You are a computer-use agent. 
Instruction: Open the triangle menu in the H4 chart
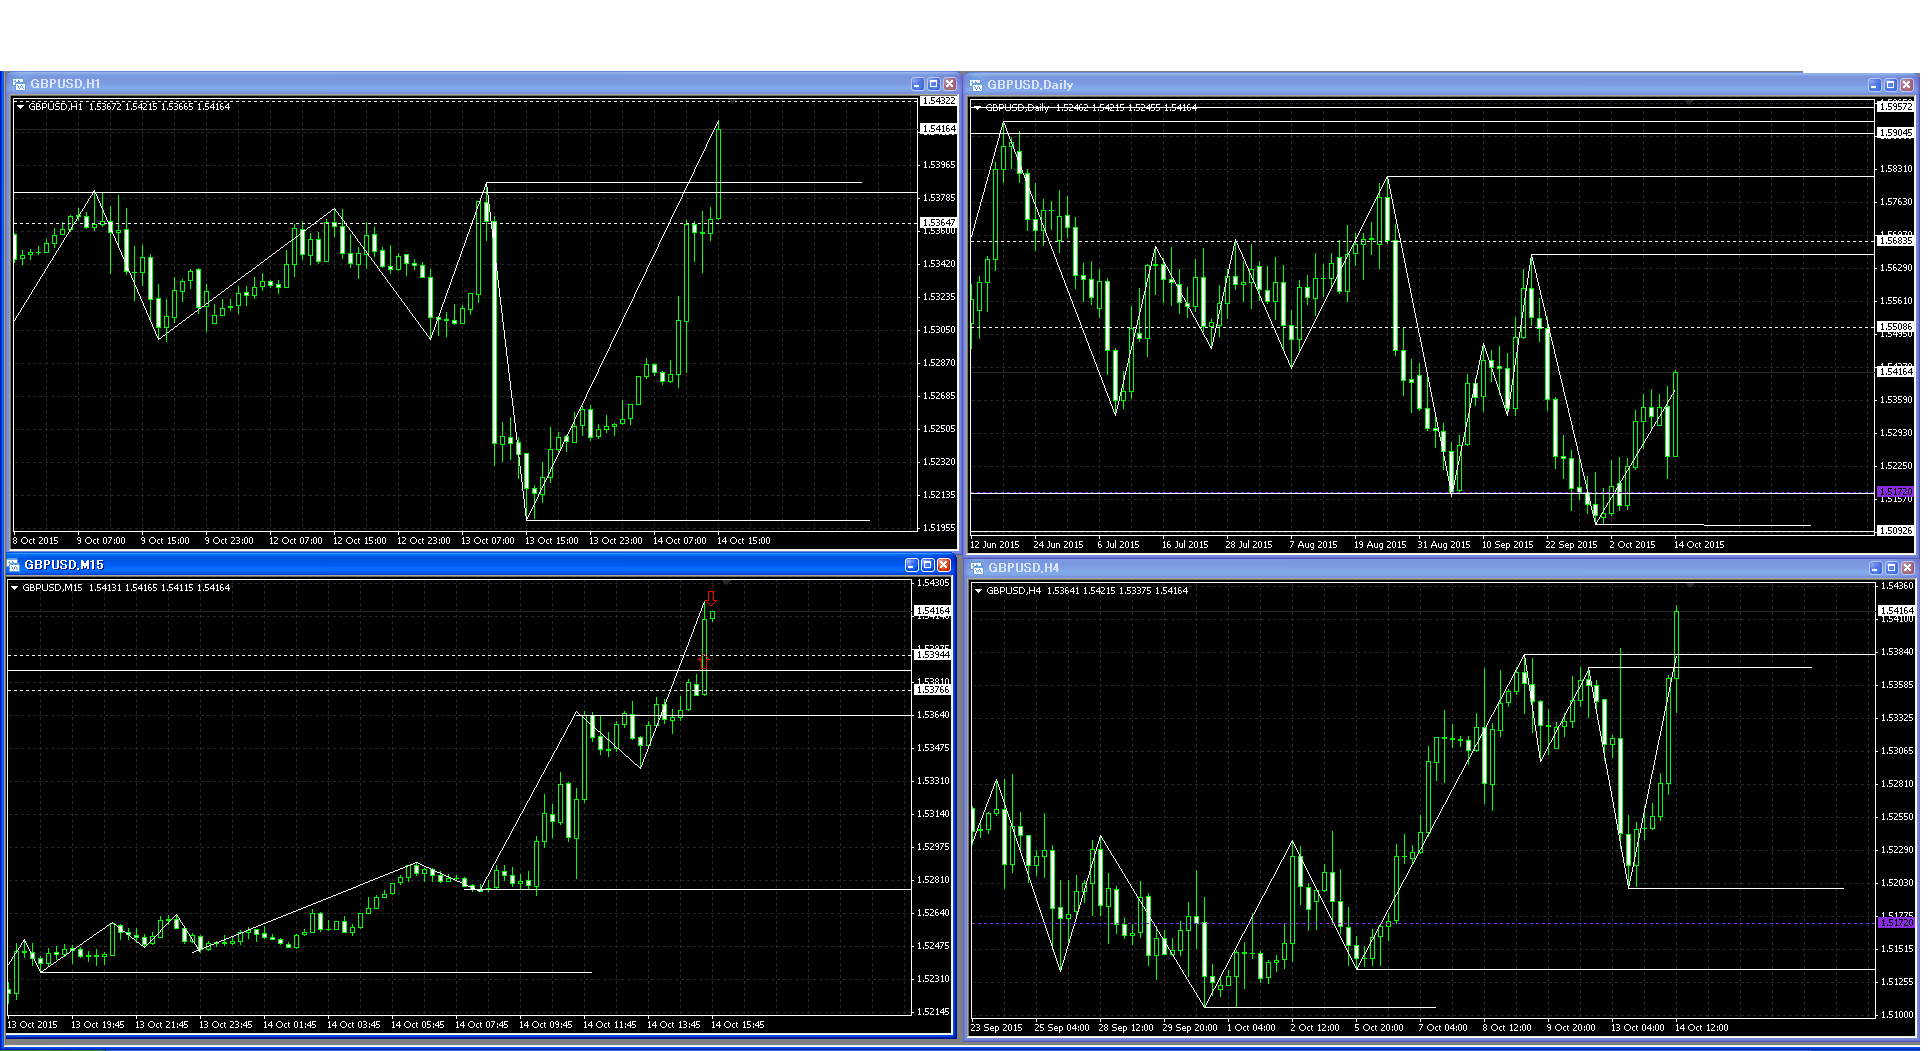coord(978,591)
